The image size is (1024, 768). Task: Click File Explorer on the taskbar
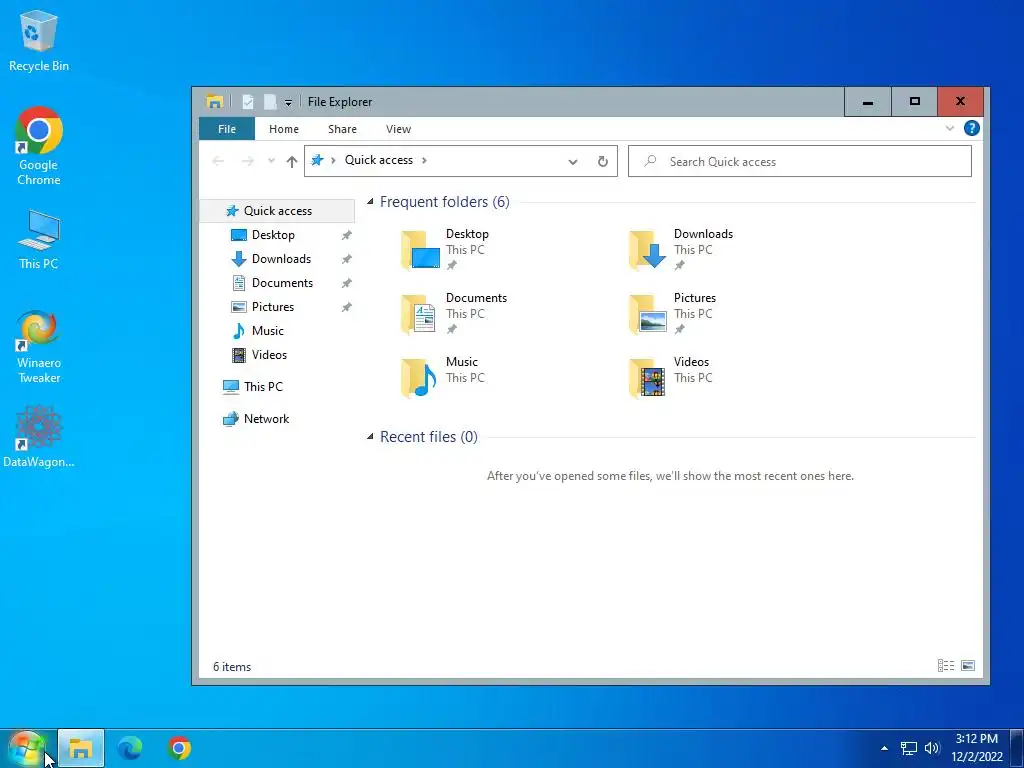pos(81,748)
